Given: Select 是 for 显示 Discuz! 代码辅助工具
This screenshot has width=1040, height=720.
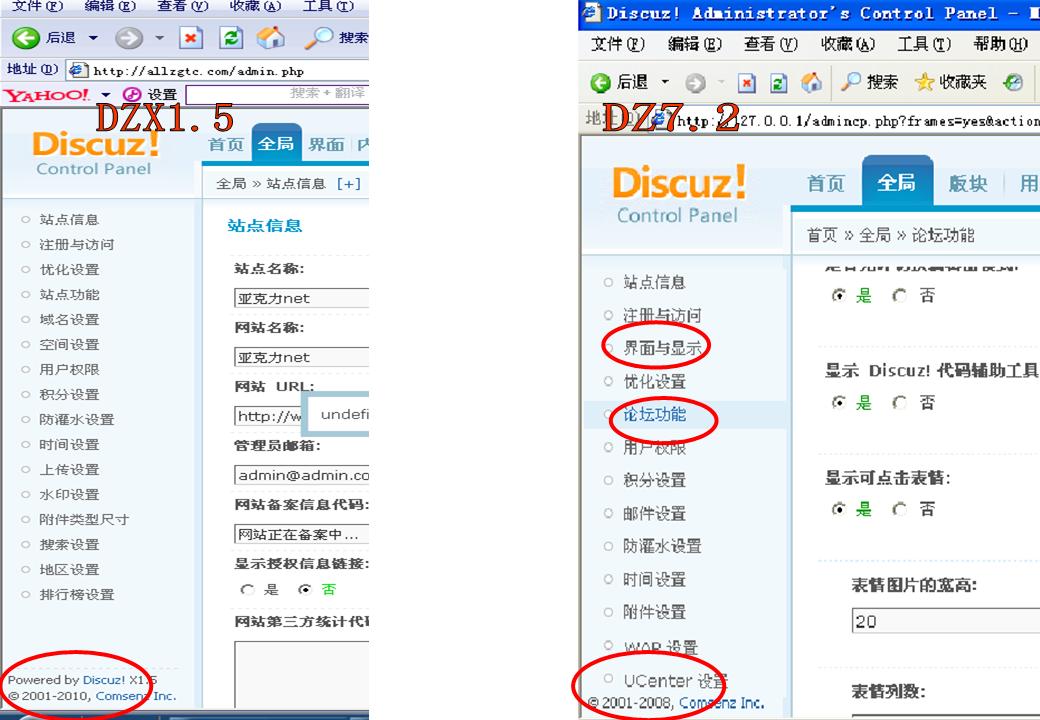Looking at the screenshot, I should click(x=839, y=402).
